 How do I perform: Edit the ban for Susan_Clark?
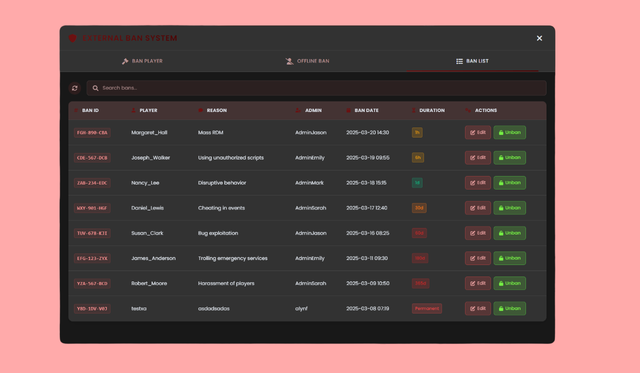[x=478, y=233]
